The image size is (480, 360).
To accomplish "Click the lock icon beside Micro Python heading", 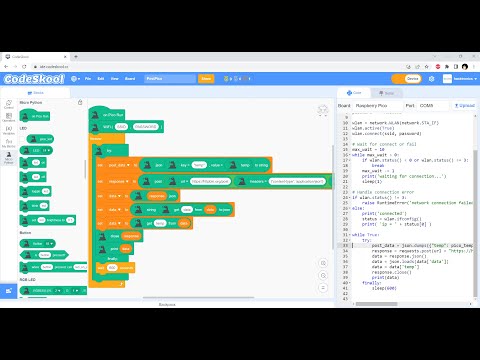I will (x=80, y=102).
